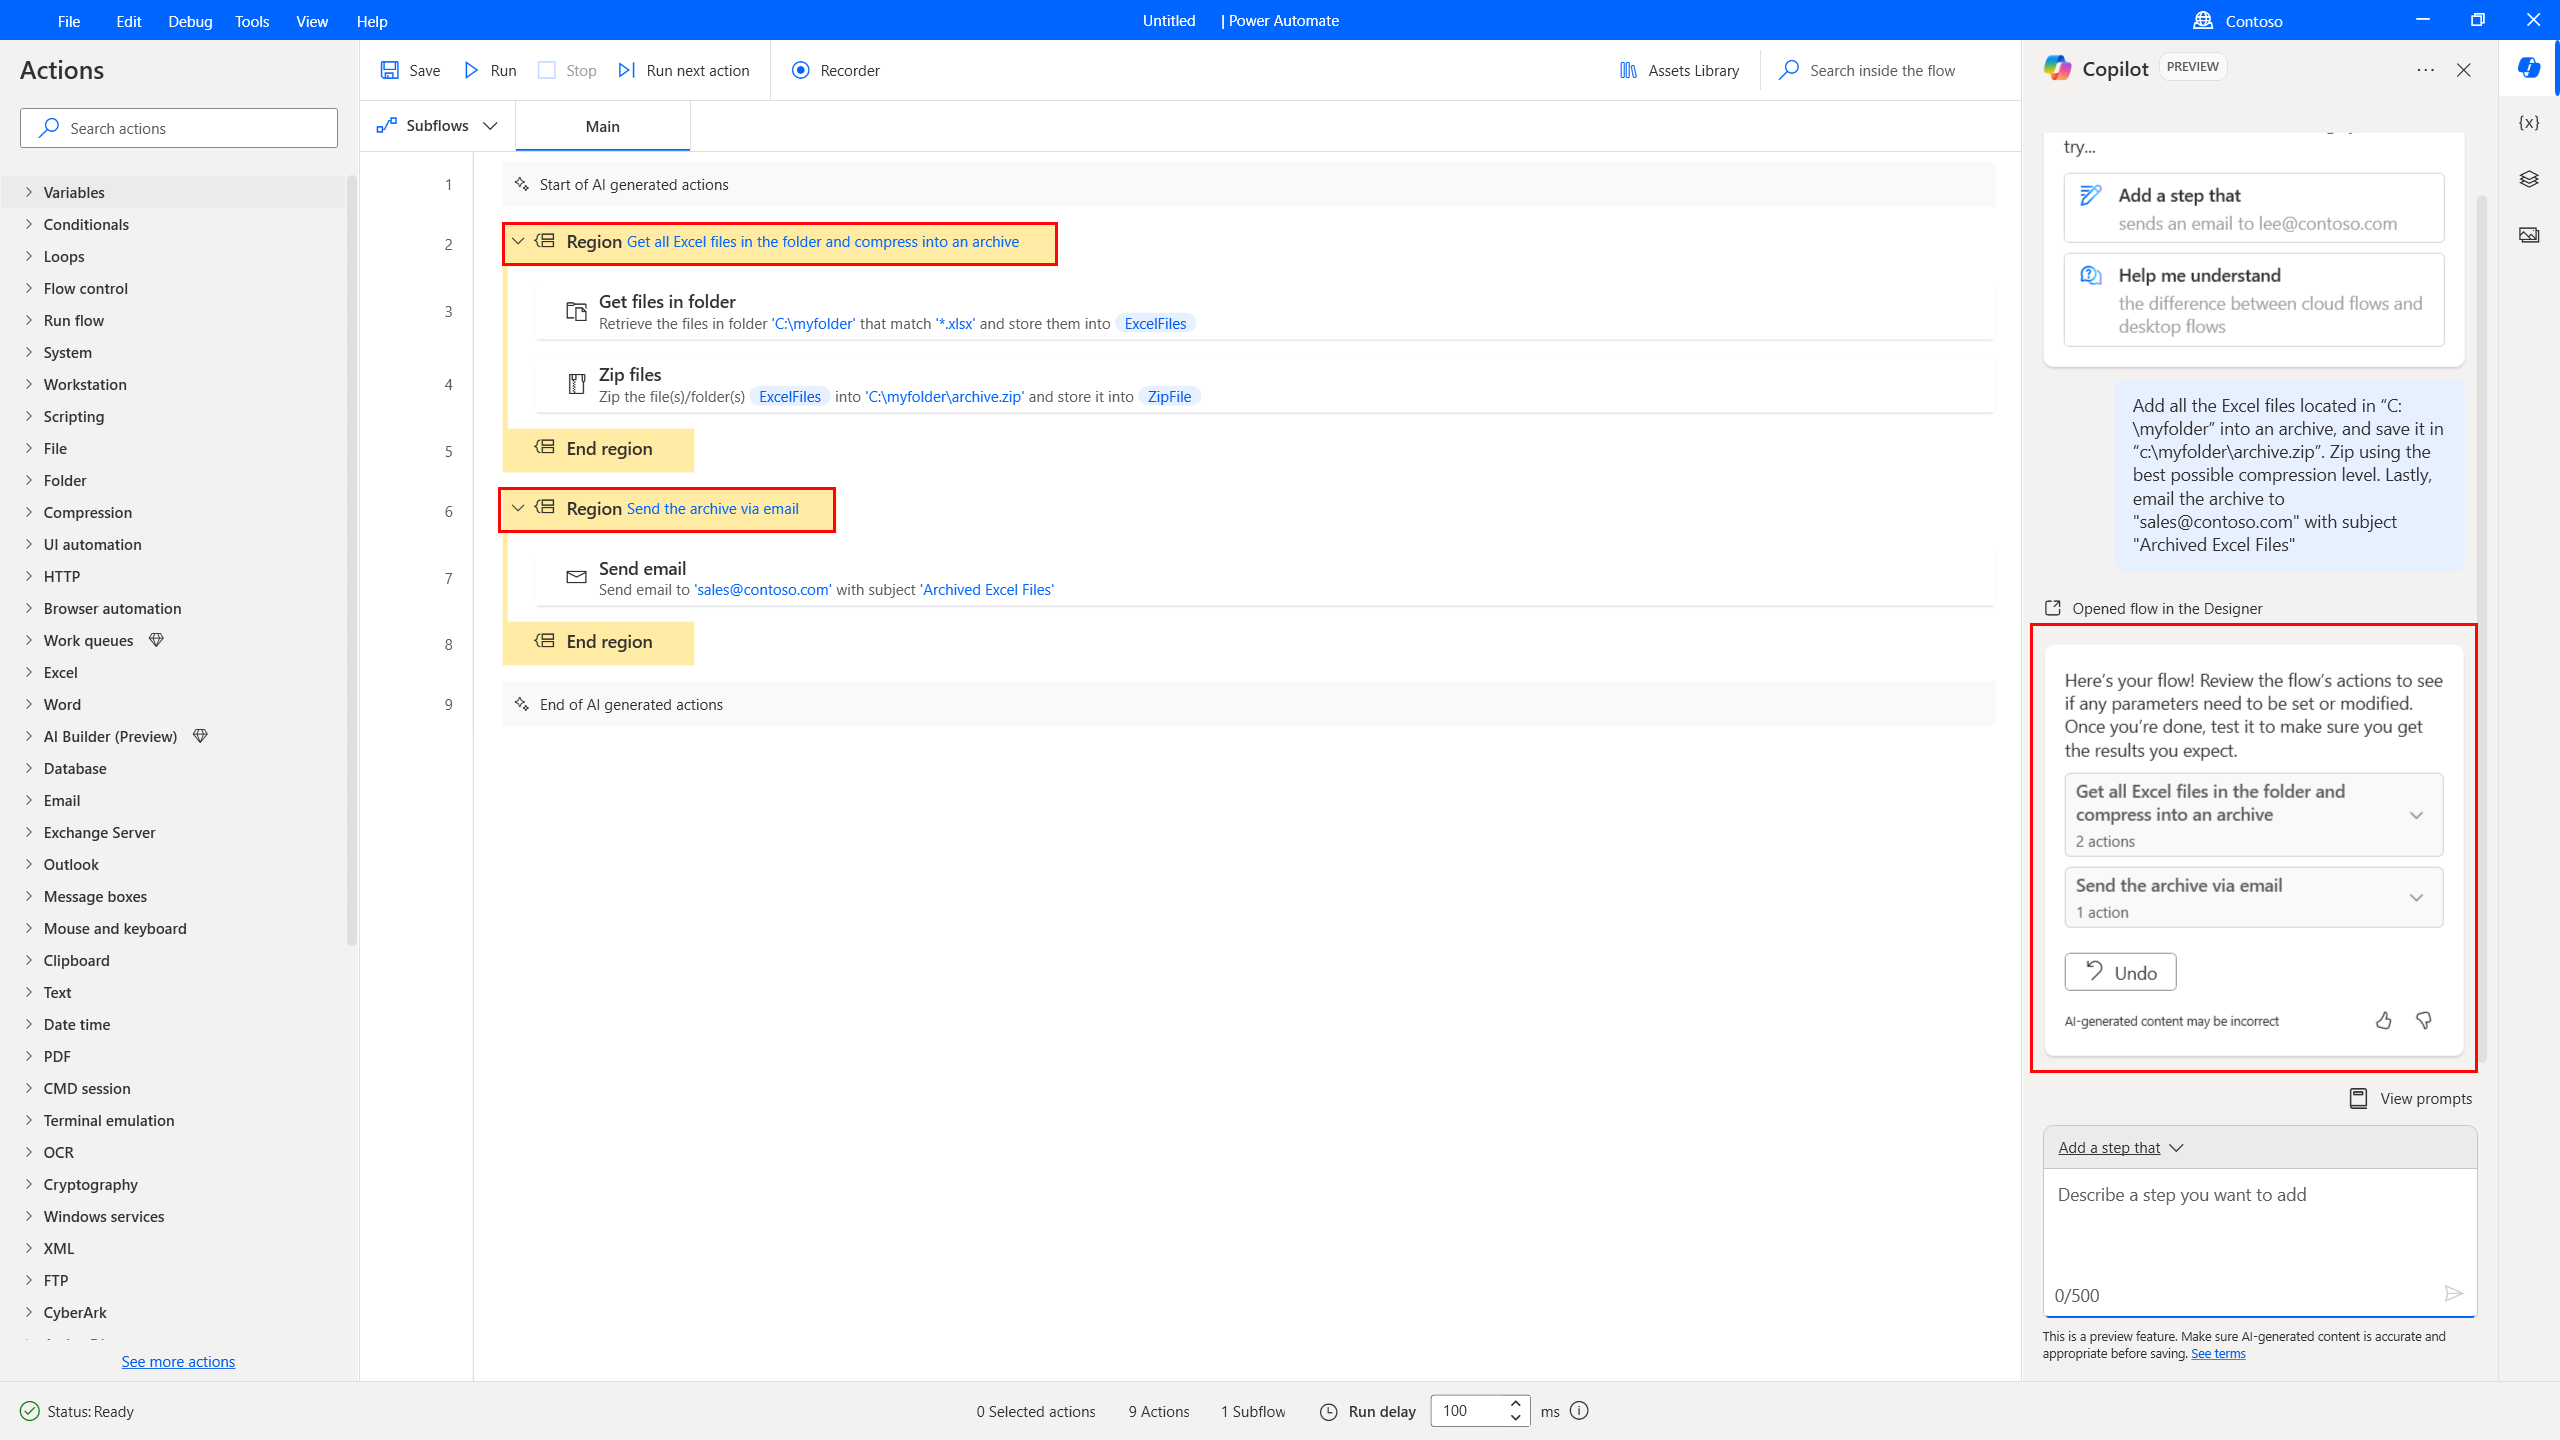
Task: Expand the 'Get all Excel files in the folder' Copilot section
Action: (2418, 814)
